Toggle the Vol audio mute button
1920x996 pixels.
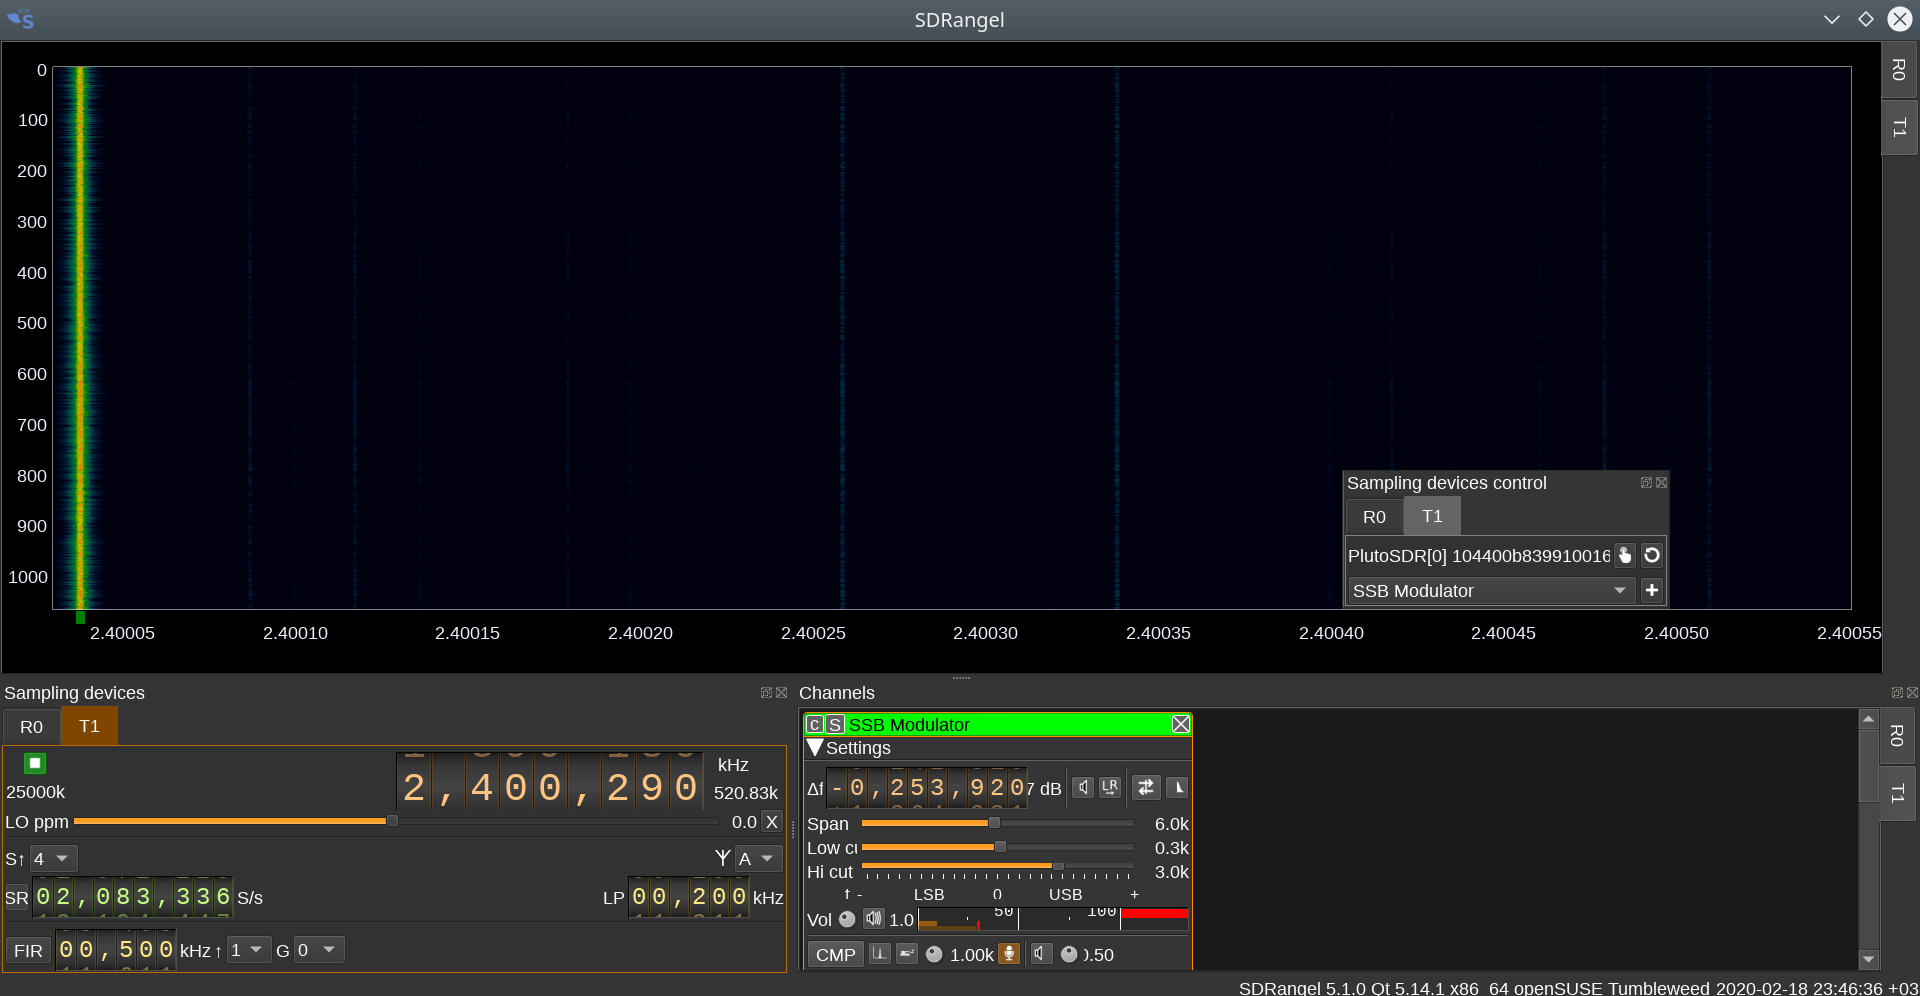874,919
